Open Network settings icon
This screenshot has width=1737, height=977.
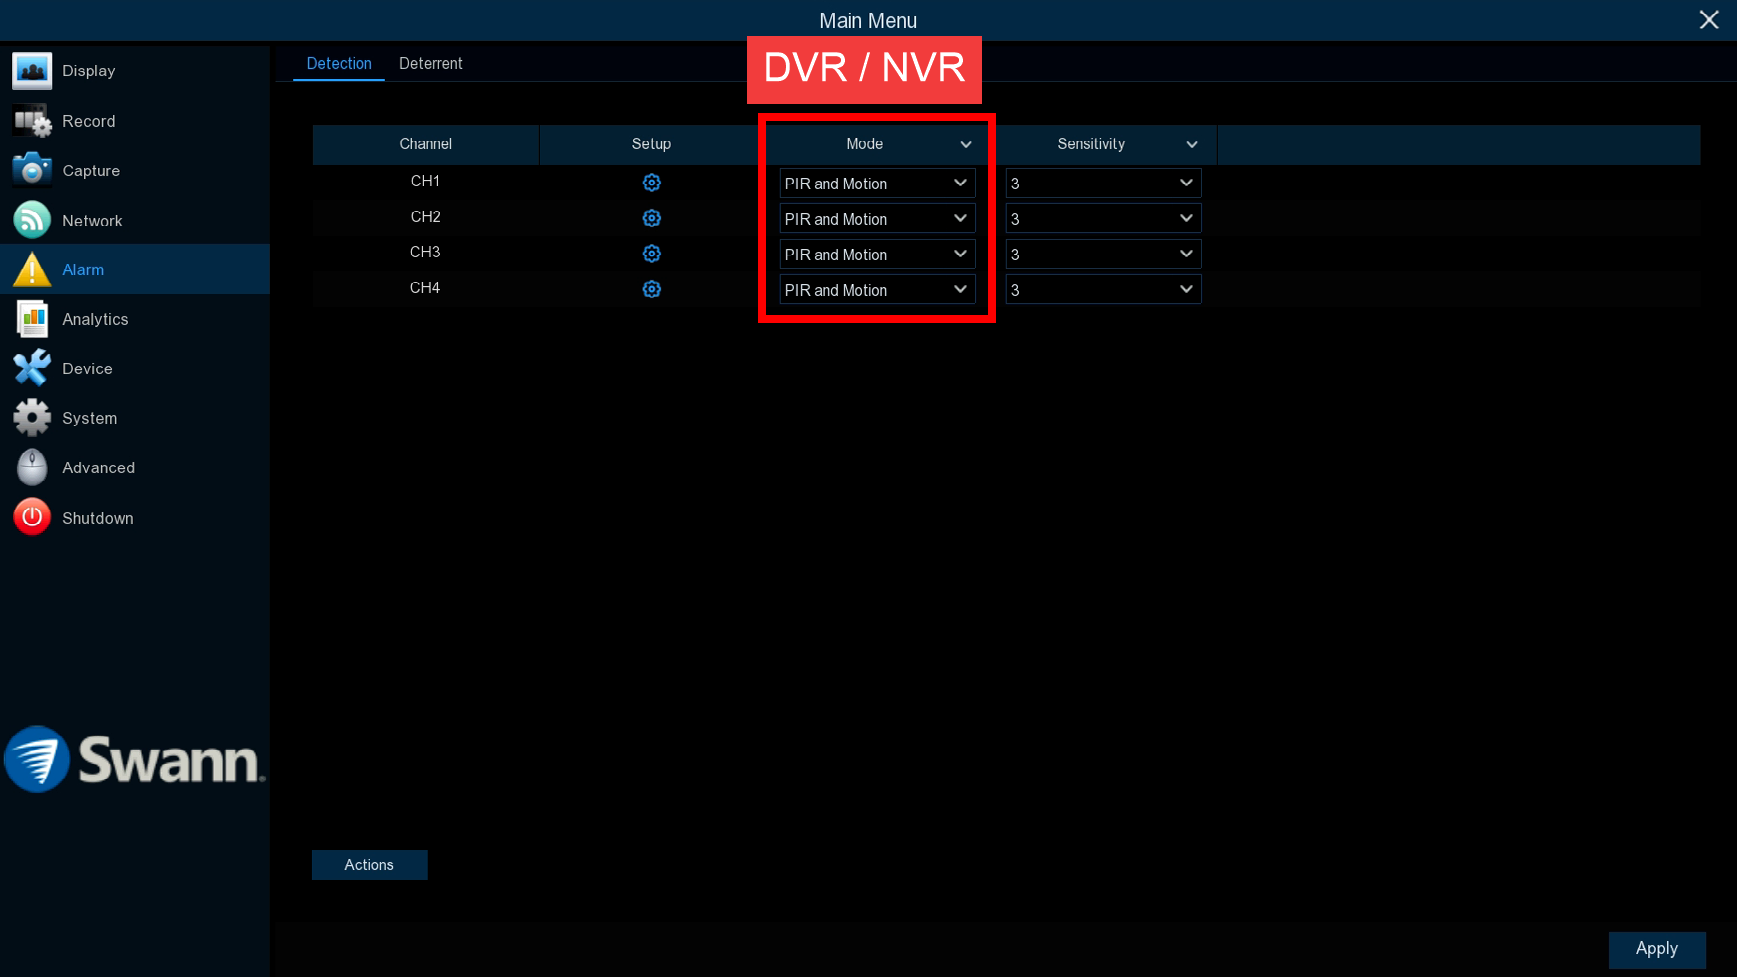pos(32,220)
